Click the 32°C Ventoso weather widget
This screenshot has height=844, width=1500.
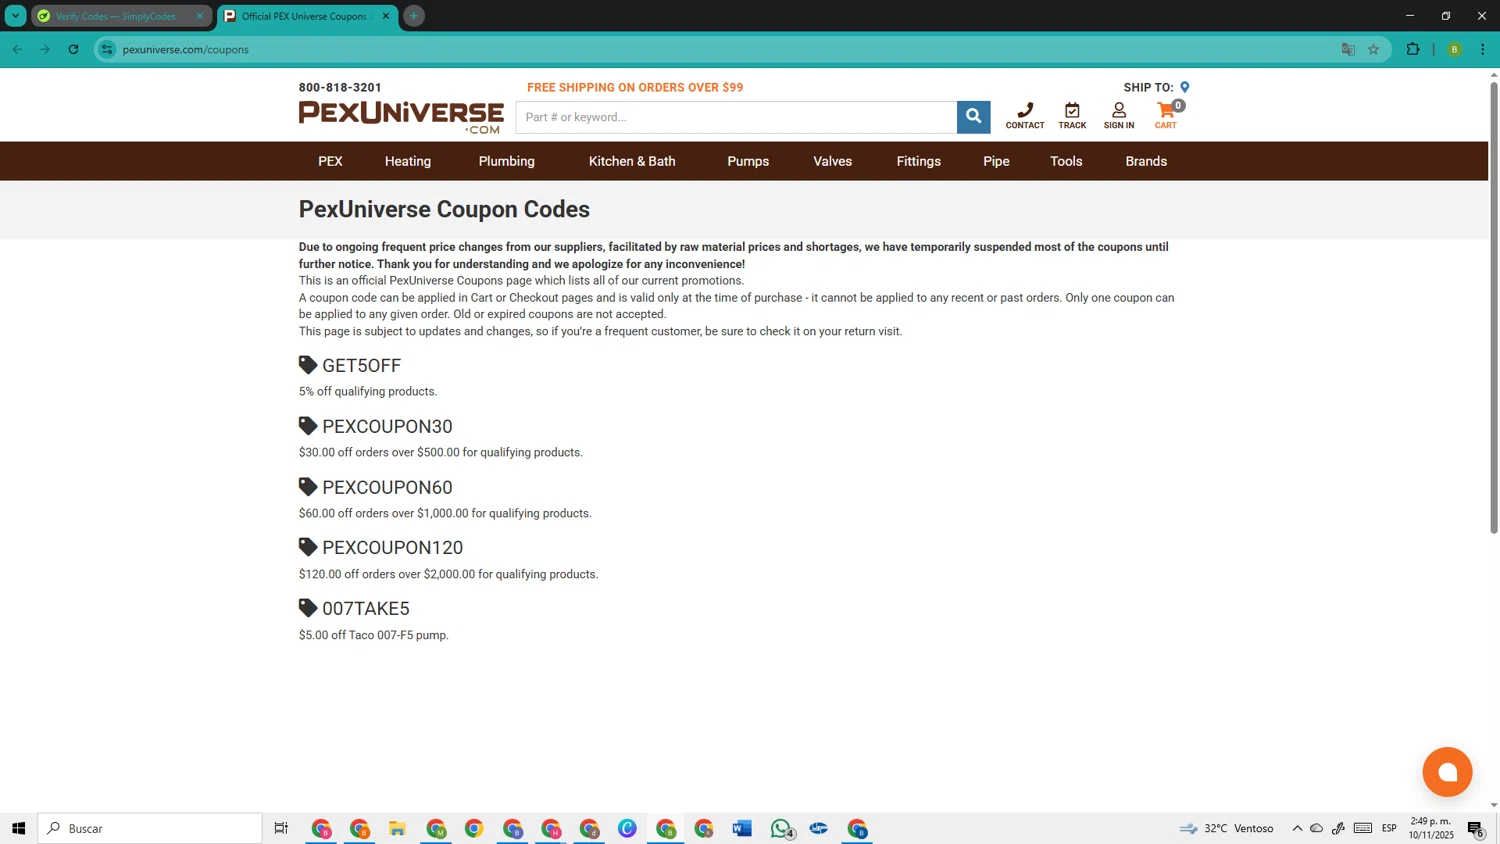1226,828
